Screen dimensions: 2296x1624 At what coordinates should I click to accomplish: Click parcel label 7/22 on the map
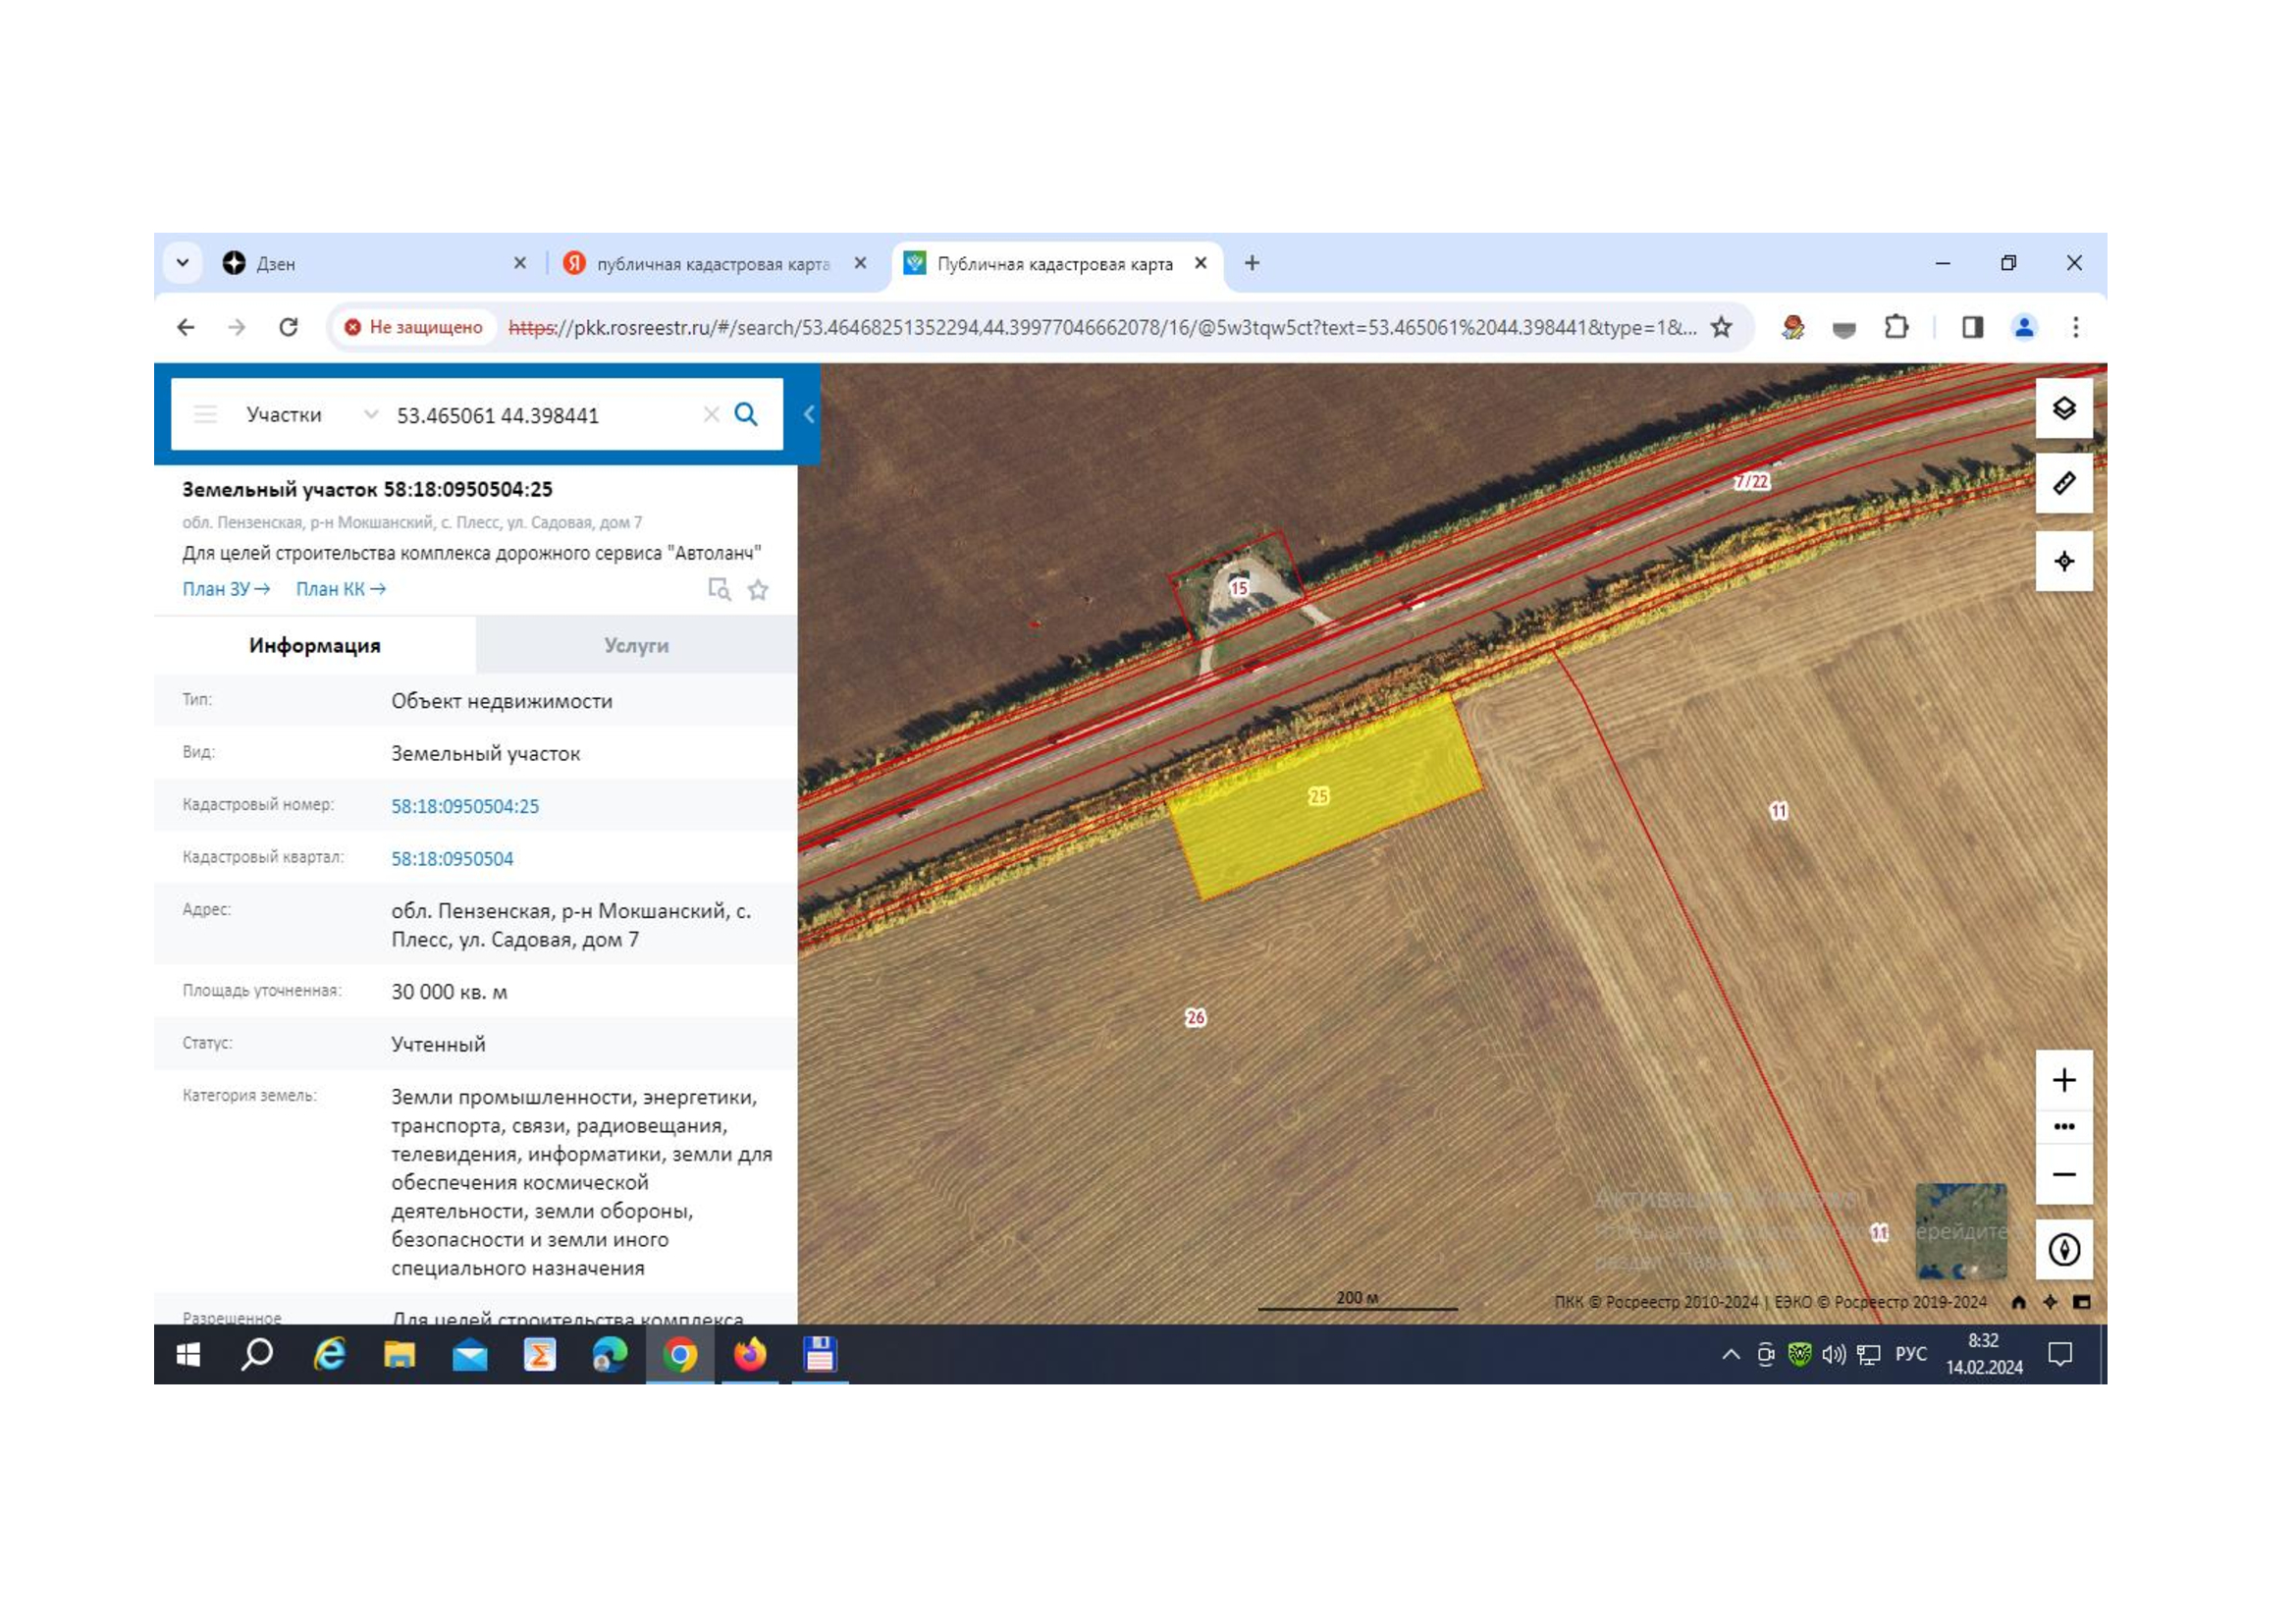pyautogui.click(x=1751, y=482)
